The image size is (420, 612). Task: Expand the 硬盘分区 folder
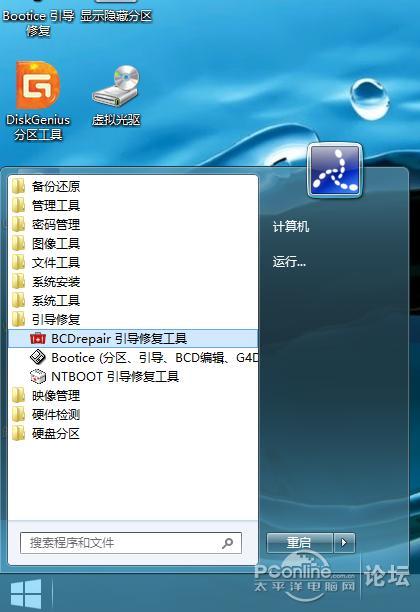(x=133, y=433)
